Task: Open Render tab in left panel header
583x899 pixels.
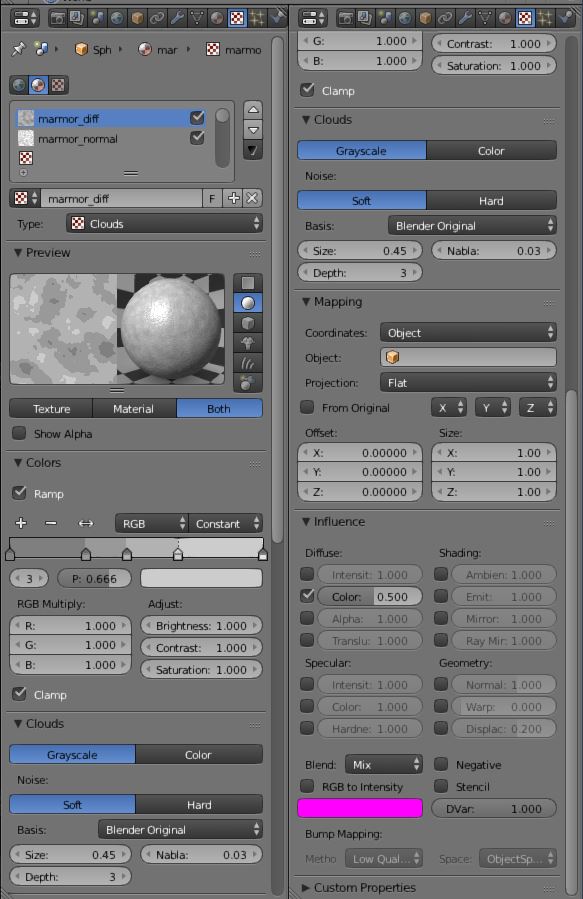Action: [x=57, y=18]
